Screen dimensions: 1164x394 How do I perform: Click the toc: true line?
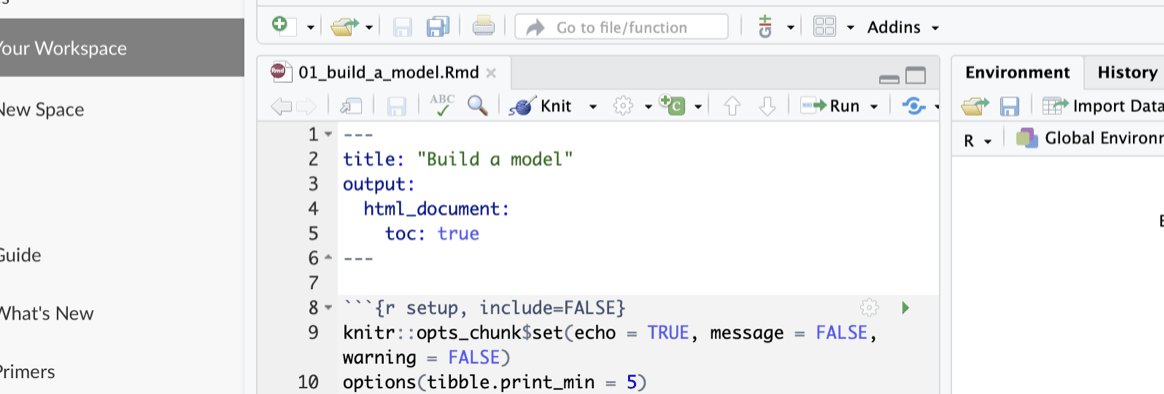(432, 234)
